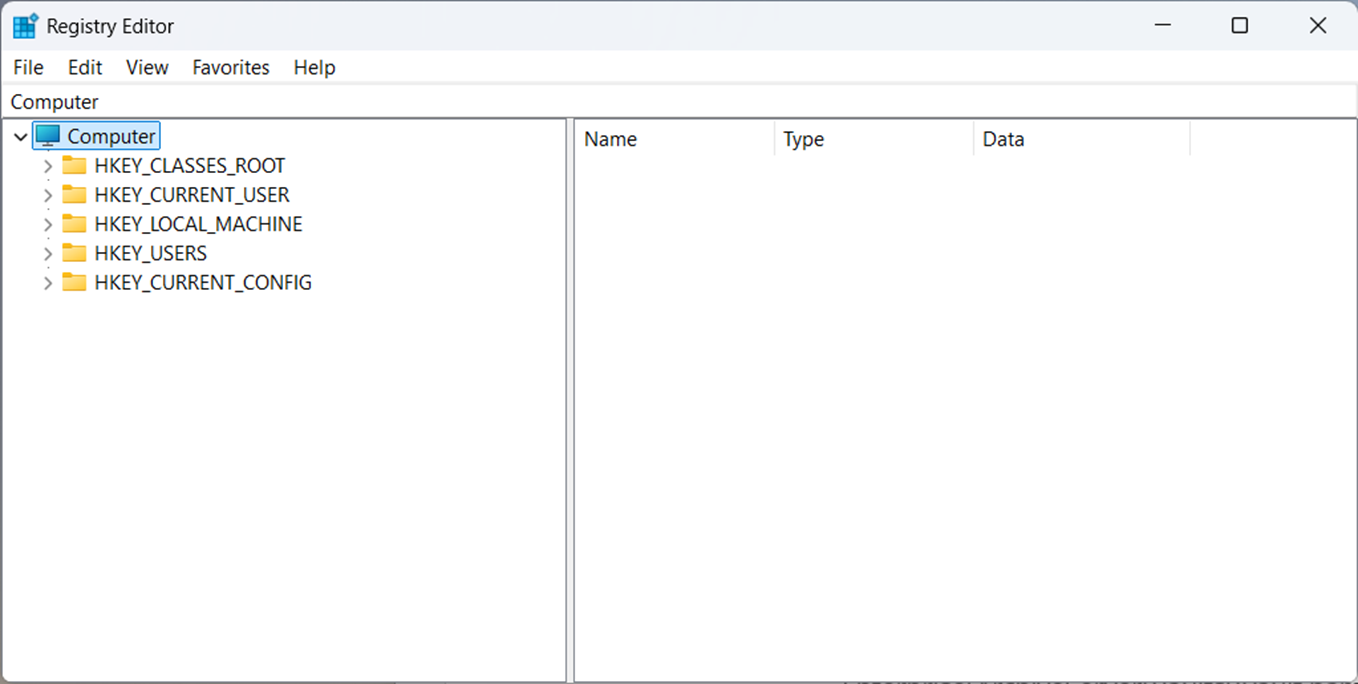
Task: Open the Edit menu
Action: click(x=85, y=67)
